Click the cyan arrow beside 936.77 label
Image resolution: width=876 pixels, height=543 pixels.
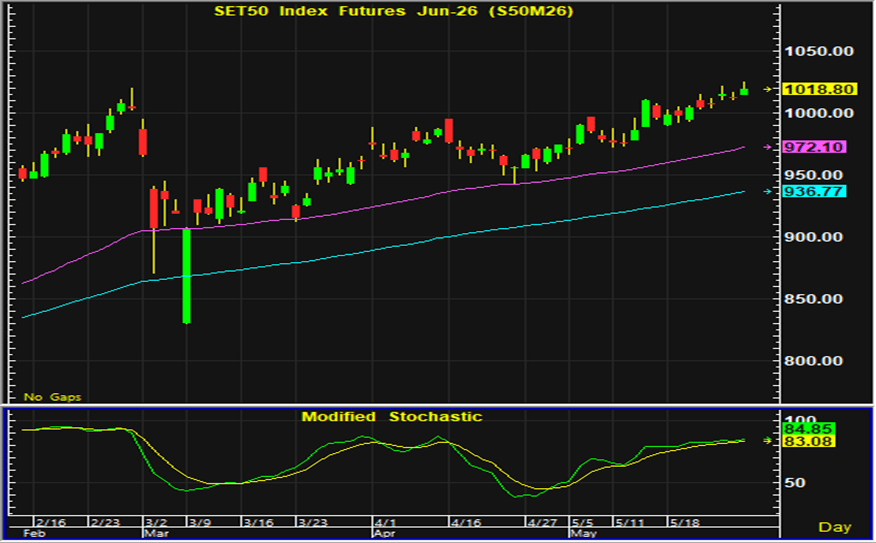tap(768, 192)
